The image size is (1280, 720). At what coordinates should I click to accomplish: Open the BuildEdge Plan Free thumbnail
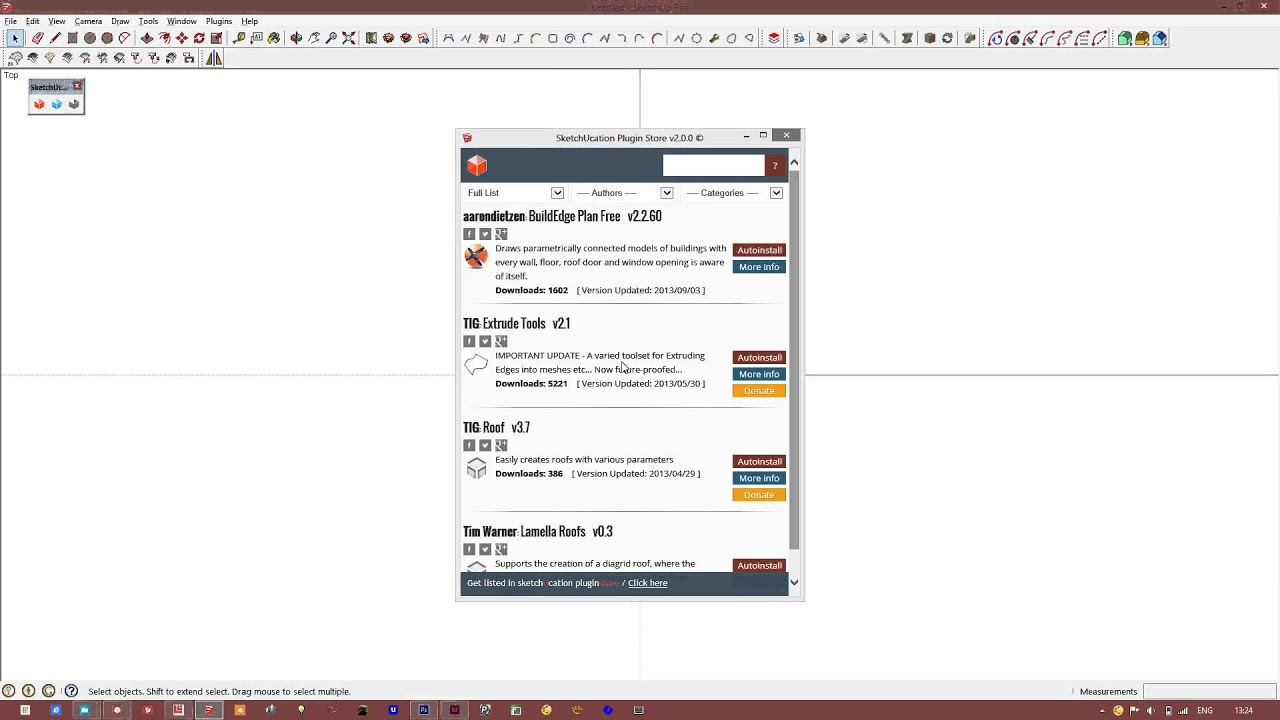tap(476, 257)
